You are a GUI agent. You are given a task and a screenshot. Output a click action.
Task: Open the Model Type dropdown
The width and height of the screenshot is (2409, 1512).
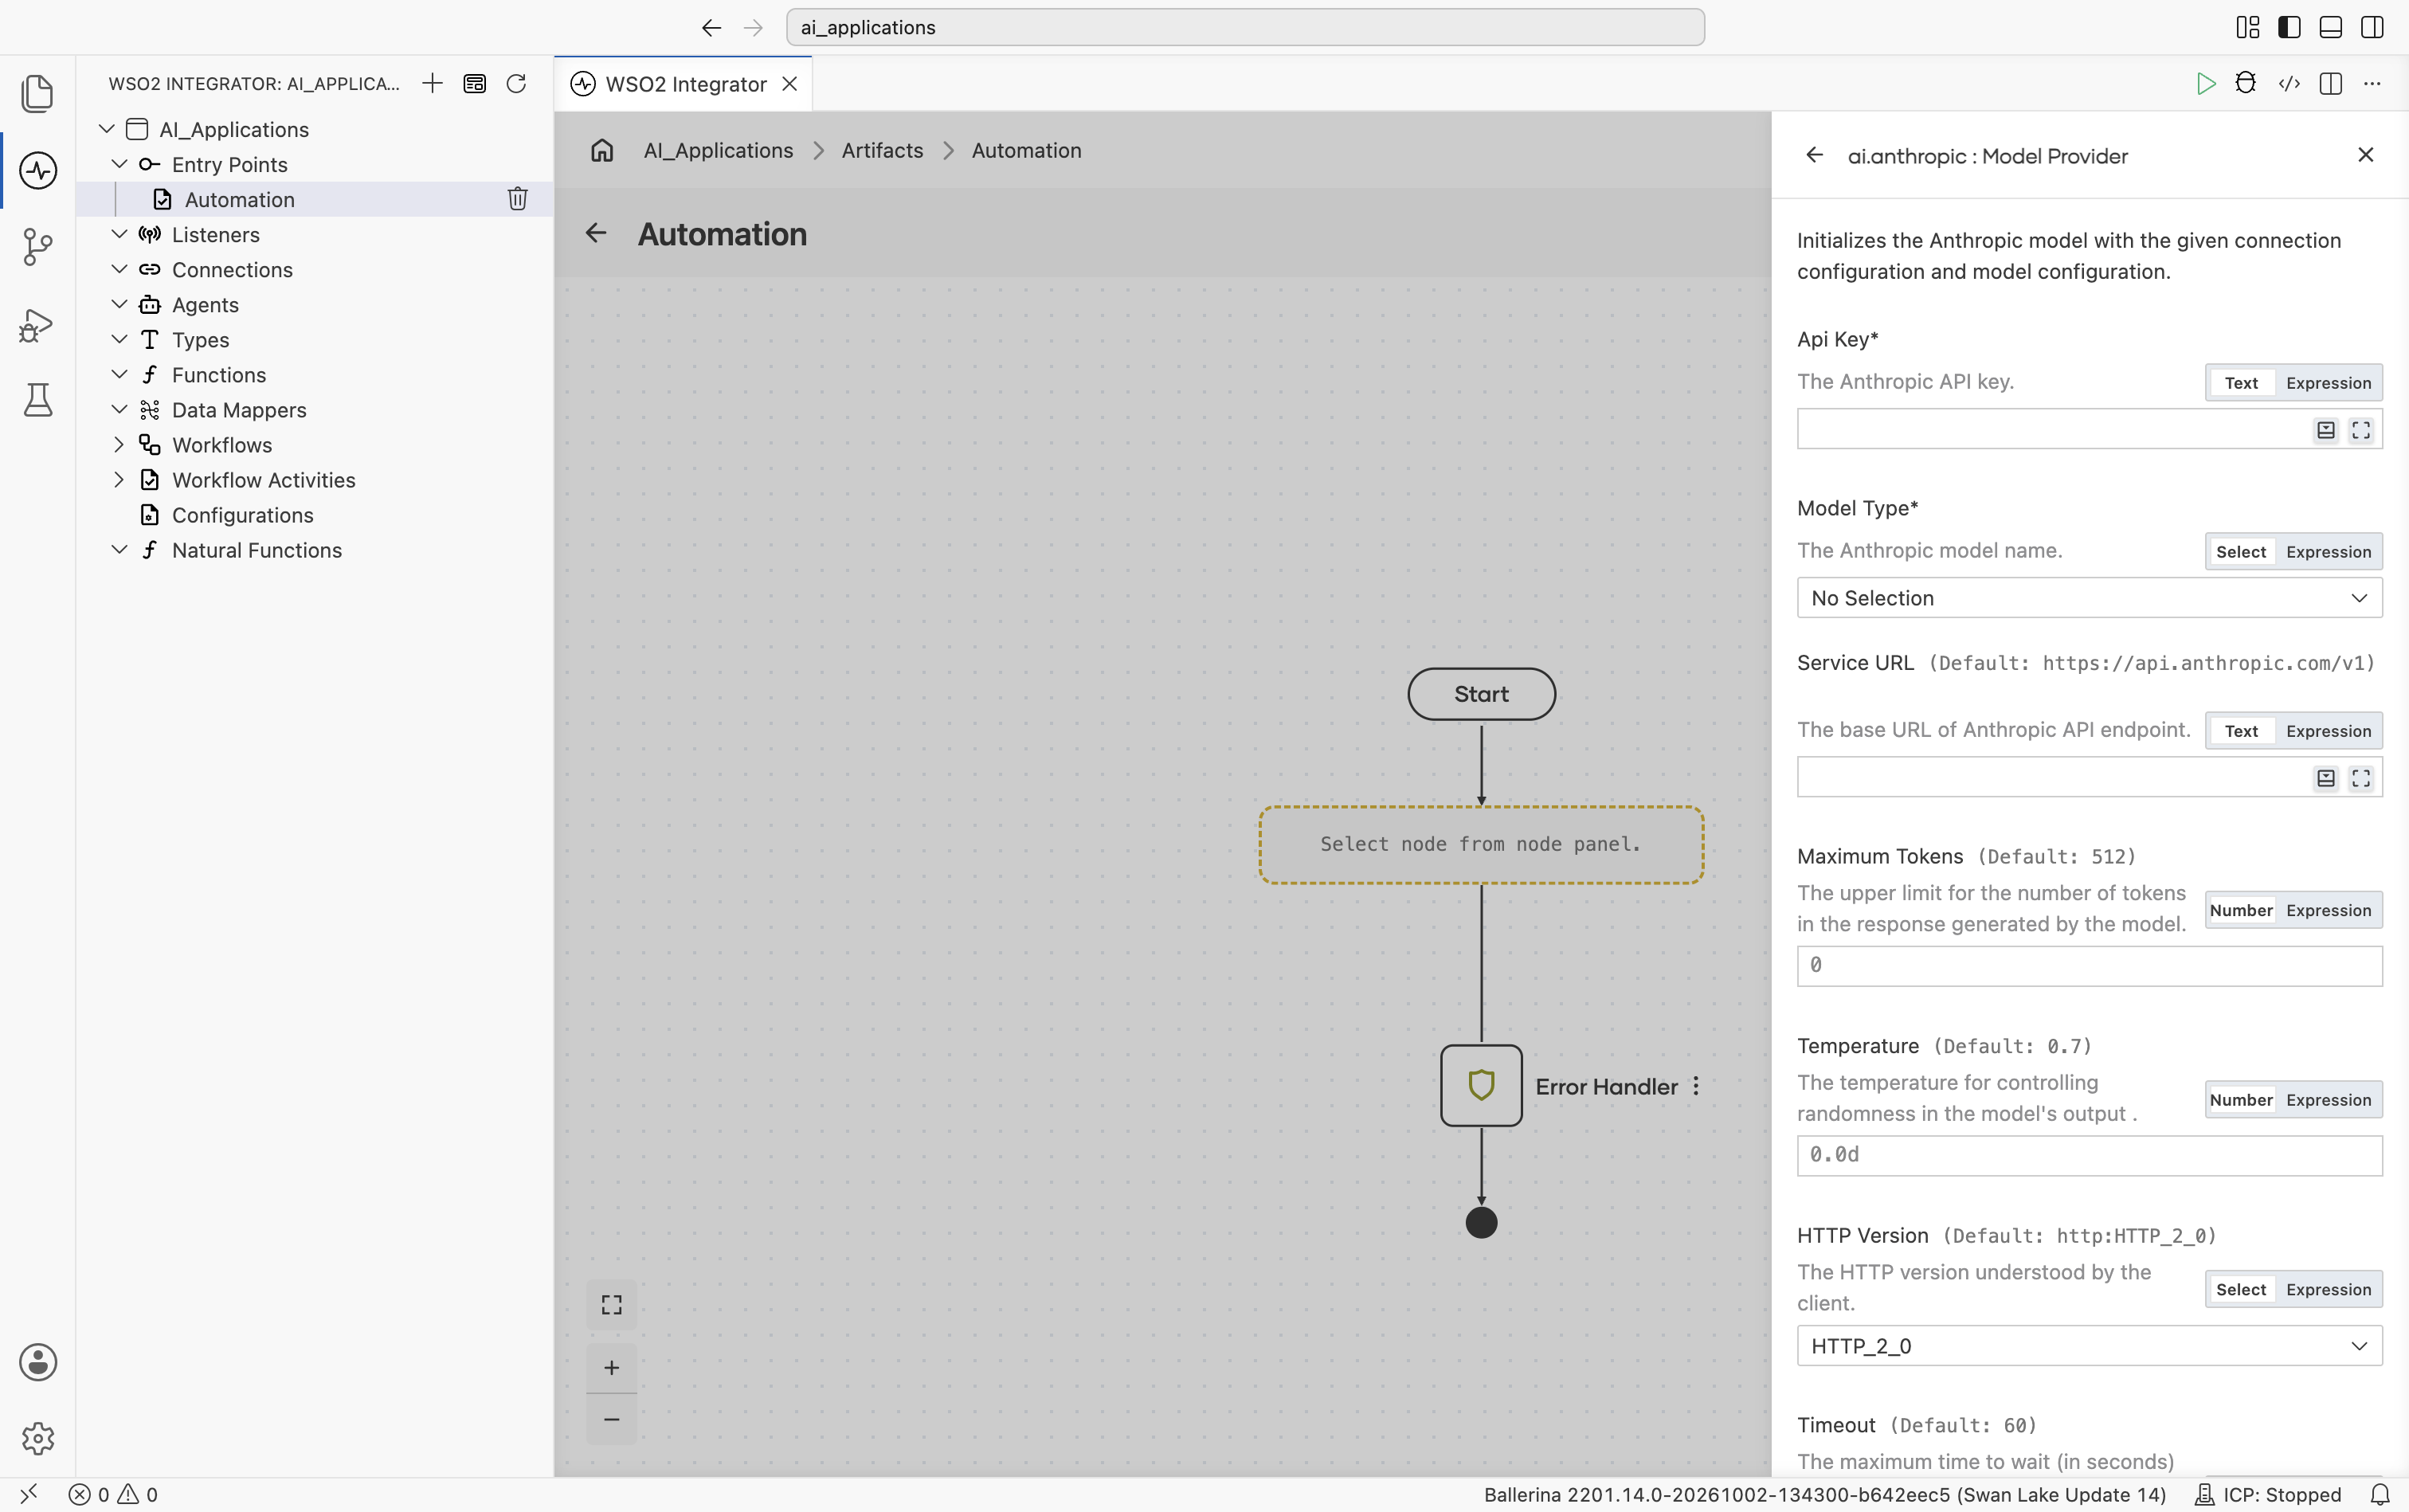pos(2089,598)
